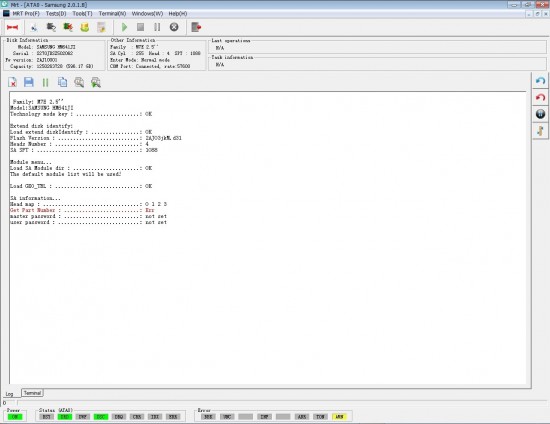Click the blue undo arrow sidebar icon
This screenshot has width=550, height=424.
[541, 81]
